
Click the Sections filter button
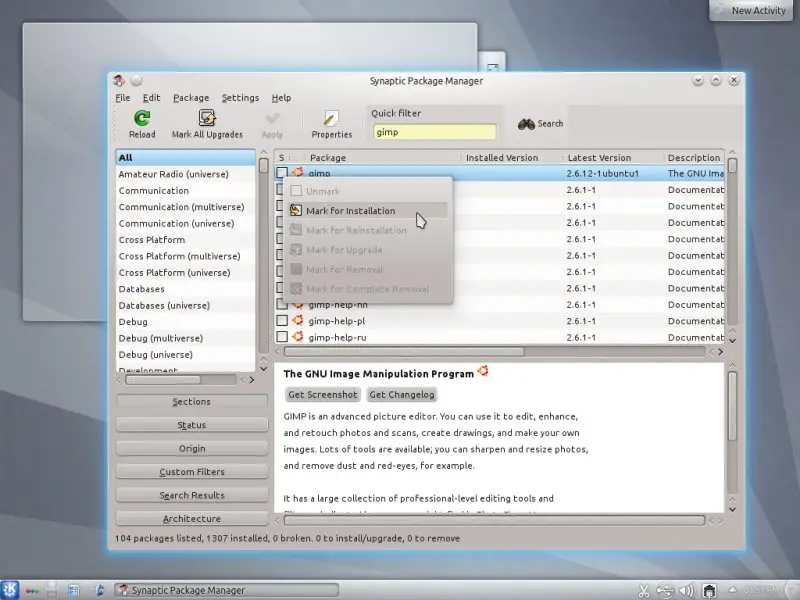click(x=192, y=402)
